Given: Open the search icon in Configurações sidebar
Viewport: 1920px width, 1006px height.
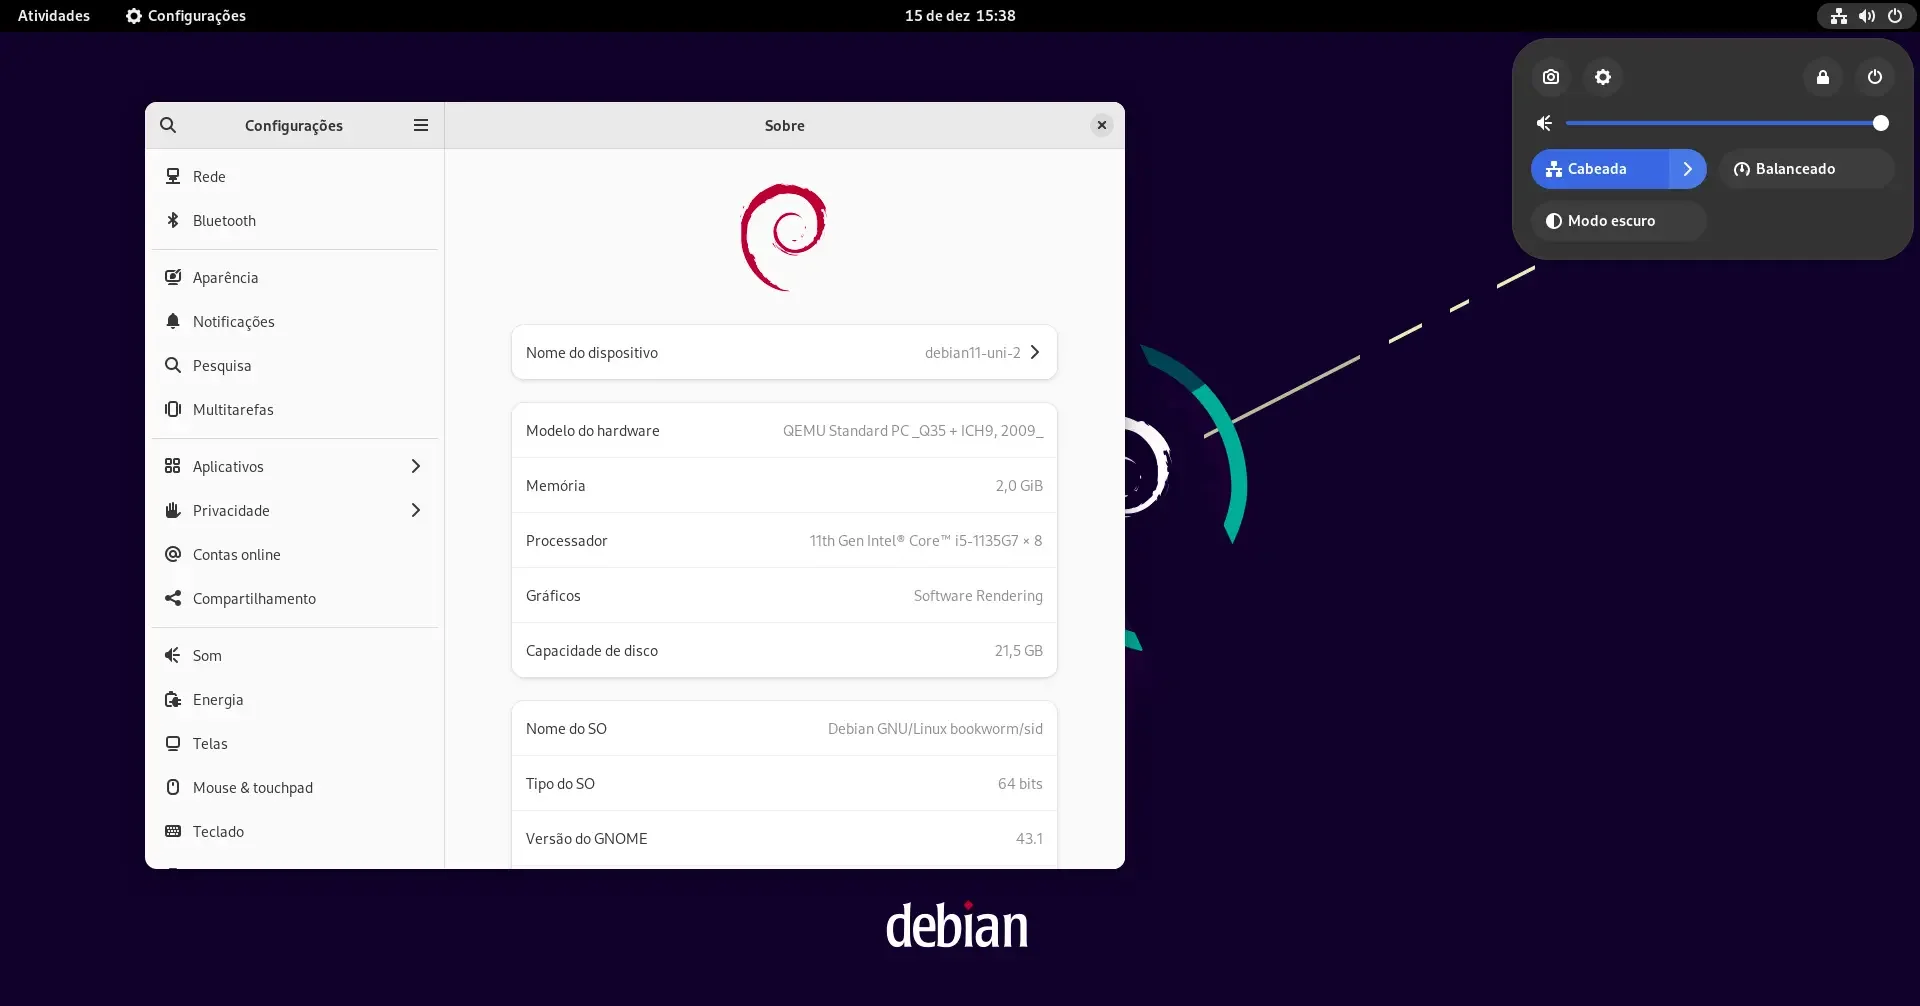Looking at the screenshot, I should [x=168, y=125].
